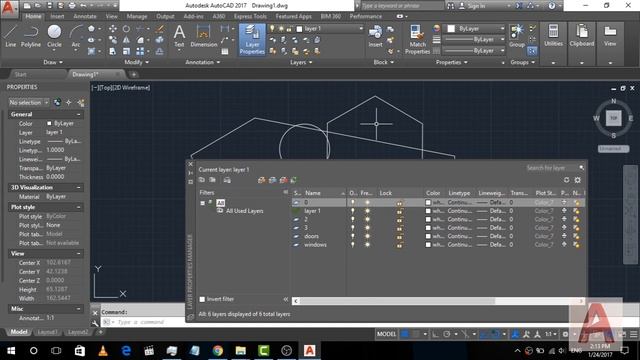
Task: Click the viewcube TOP face
Action: pos(613,118)
